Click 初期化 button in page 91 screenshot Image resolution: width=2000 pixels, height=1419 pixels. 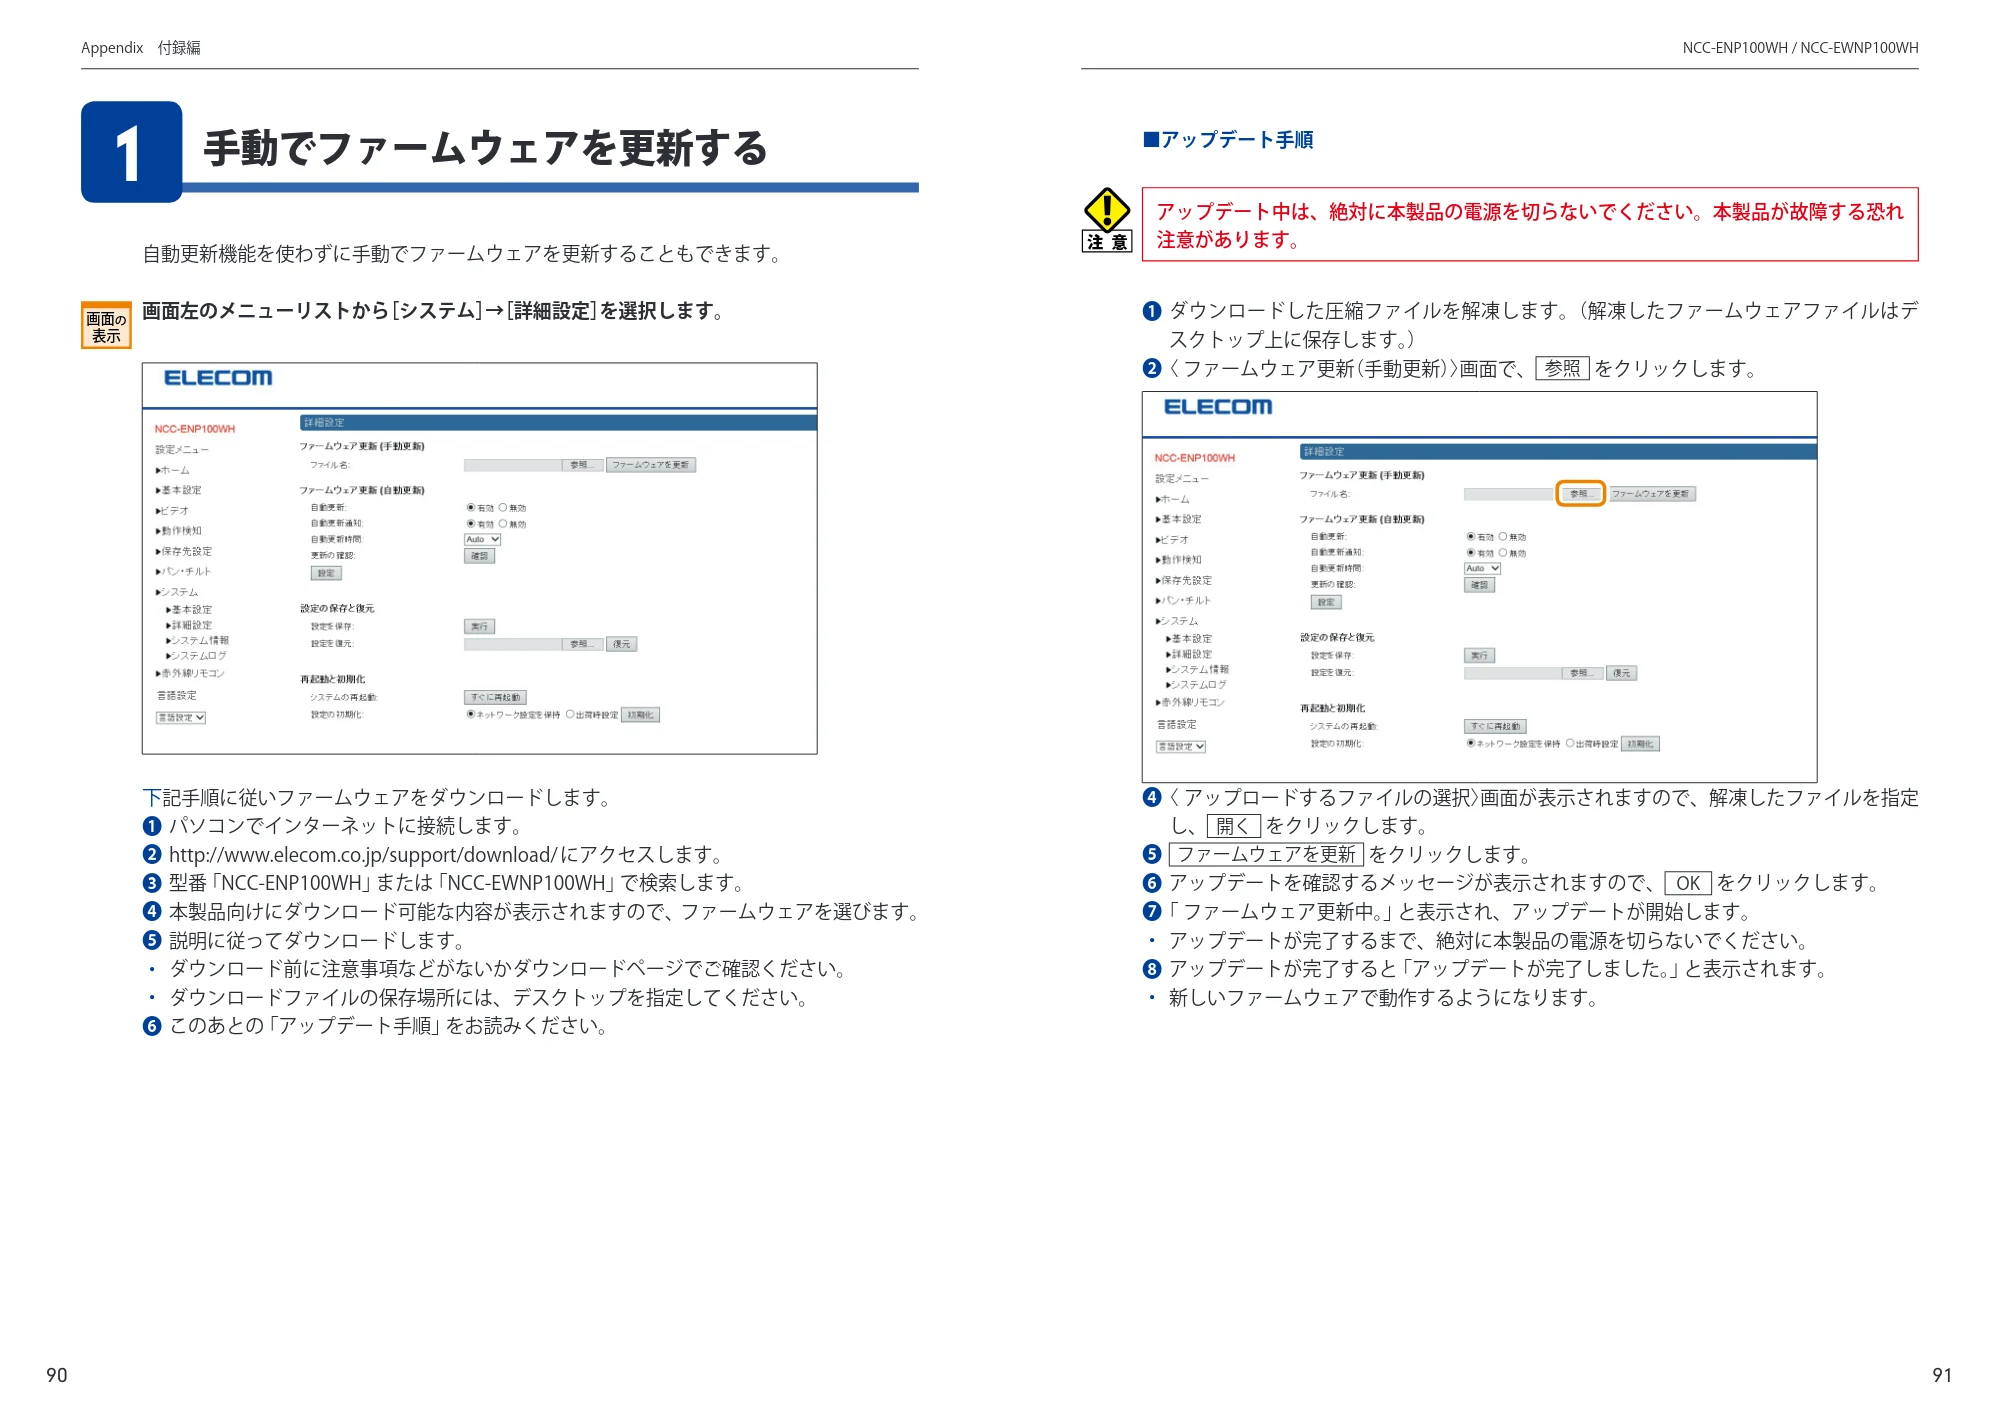tap(1640, 744)
